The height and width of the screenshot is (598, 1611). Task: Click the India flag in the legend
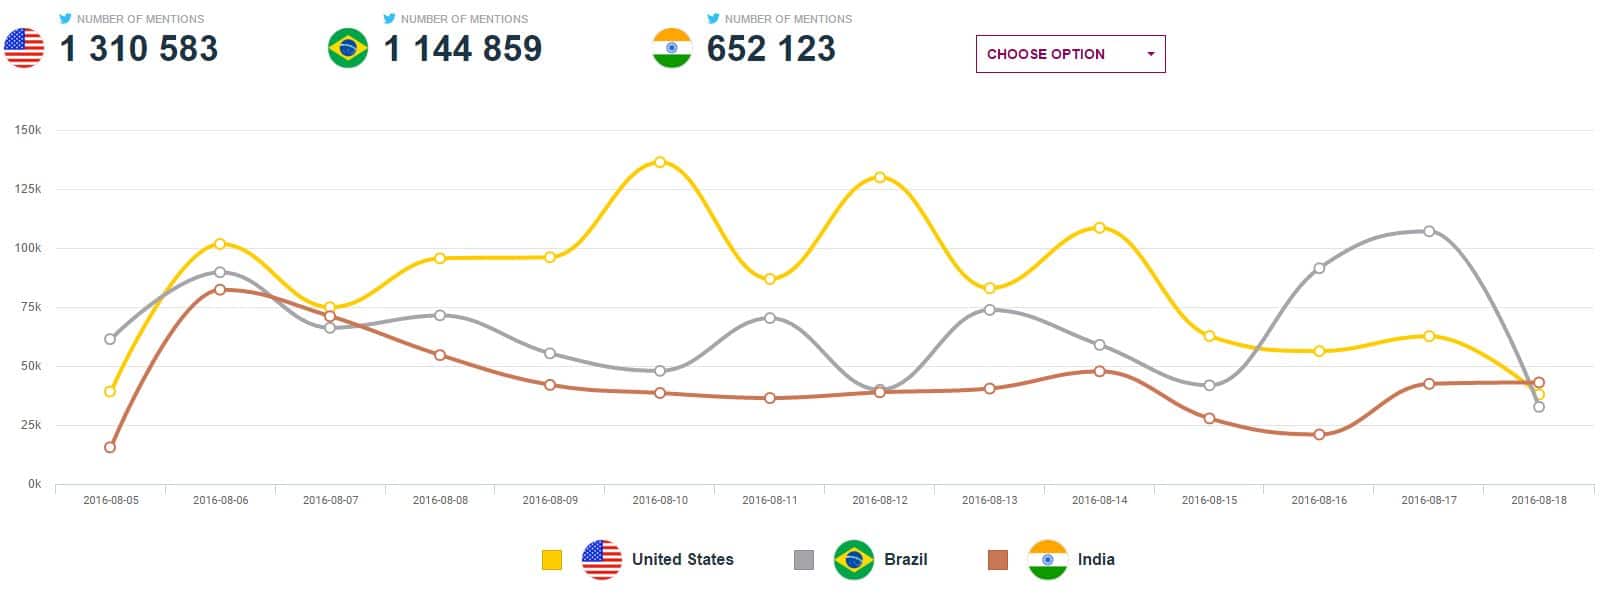point(1046,559)
